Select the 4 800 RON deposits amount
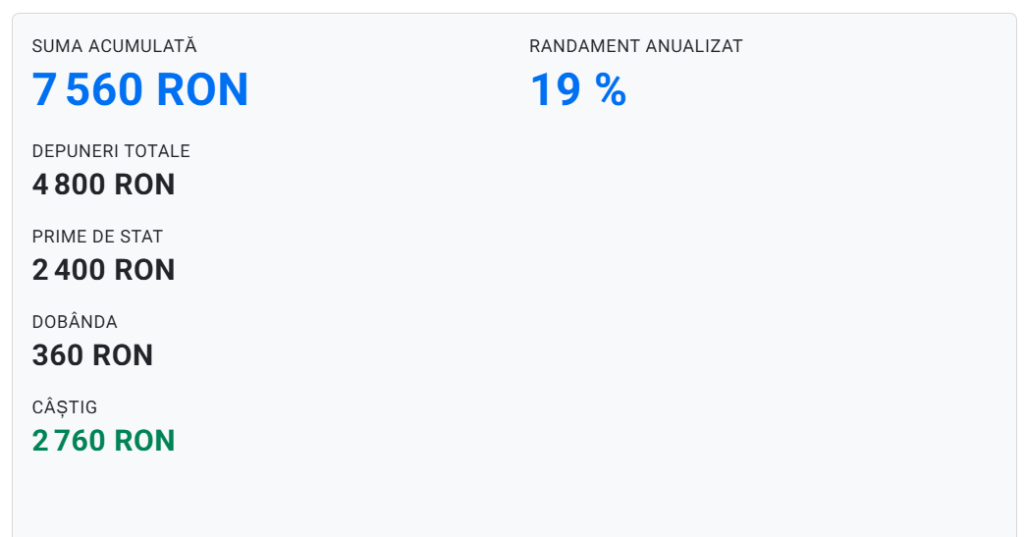 [103, 185]
